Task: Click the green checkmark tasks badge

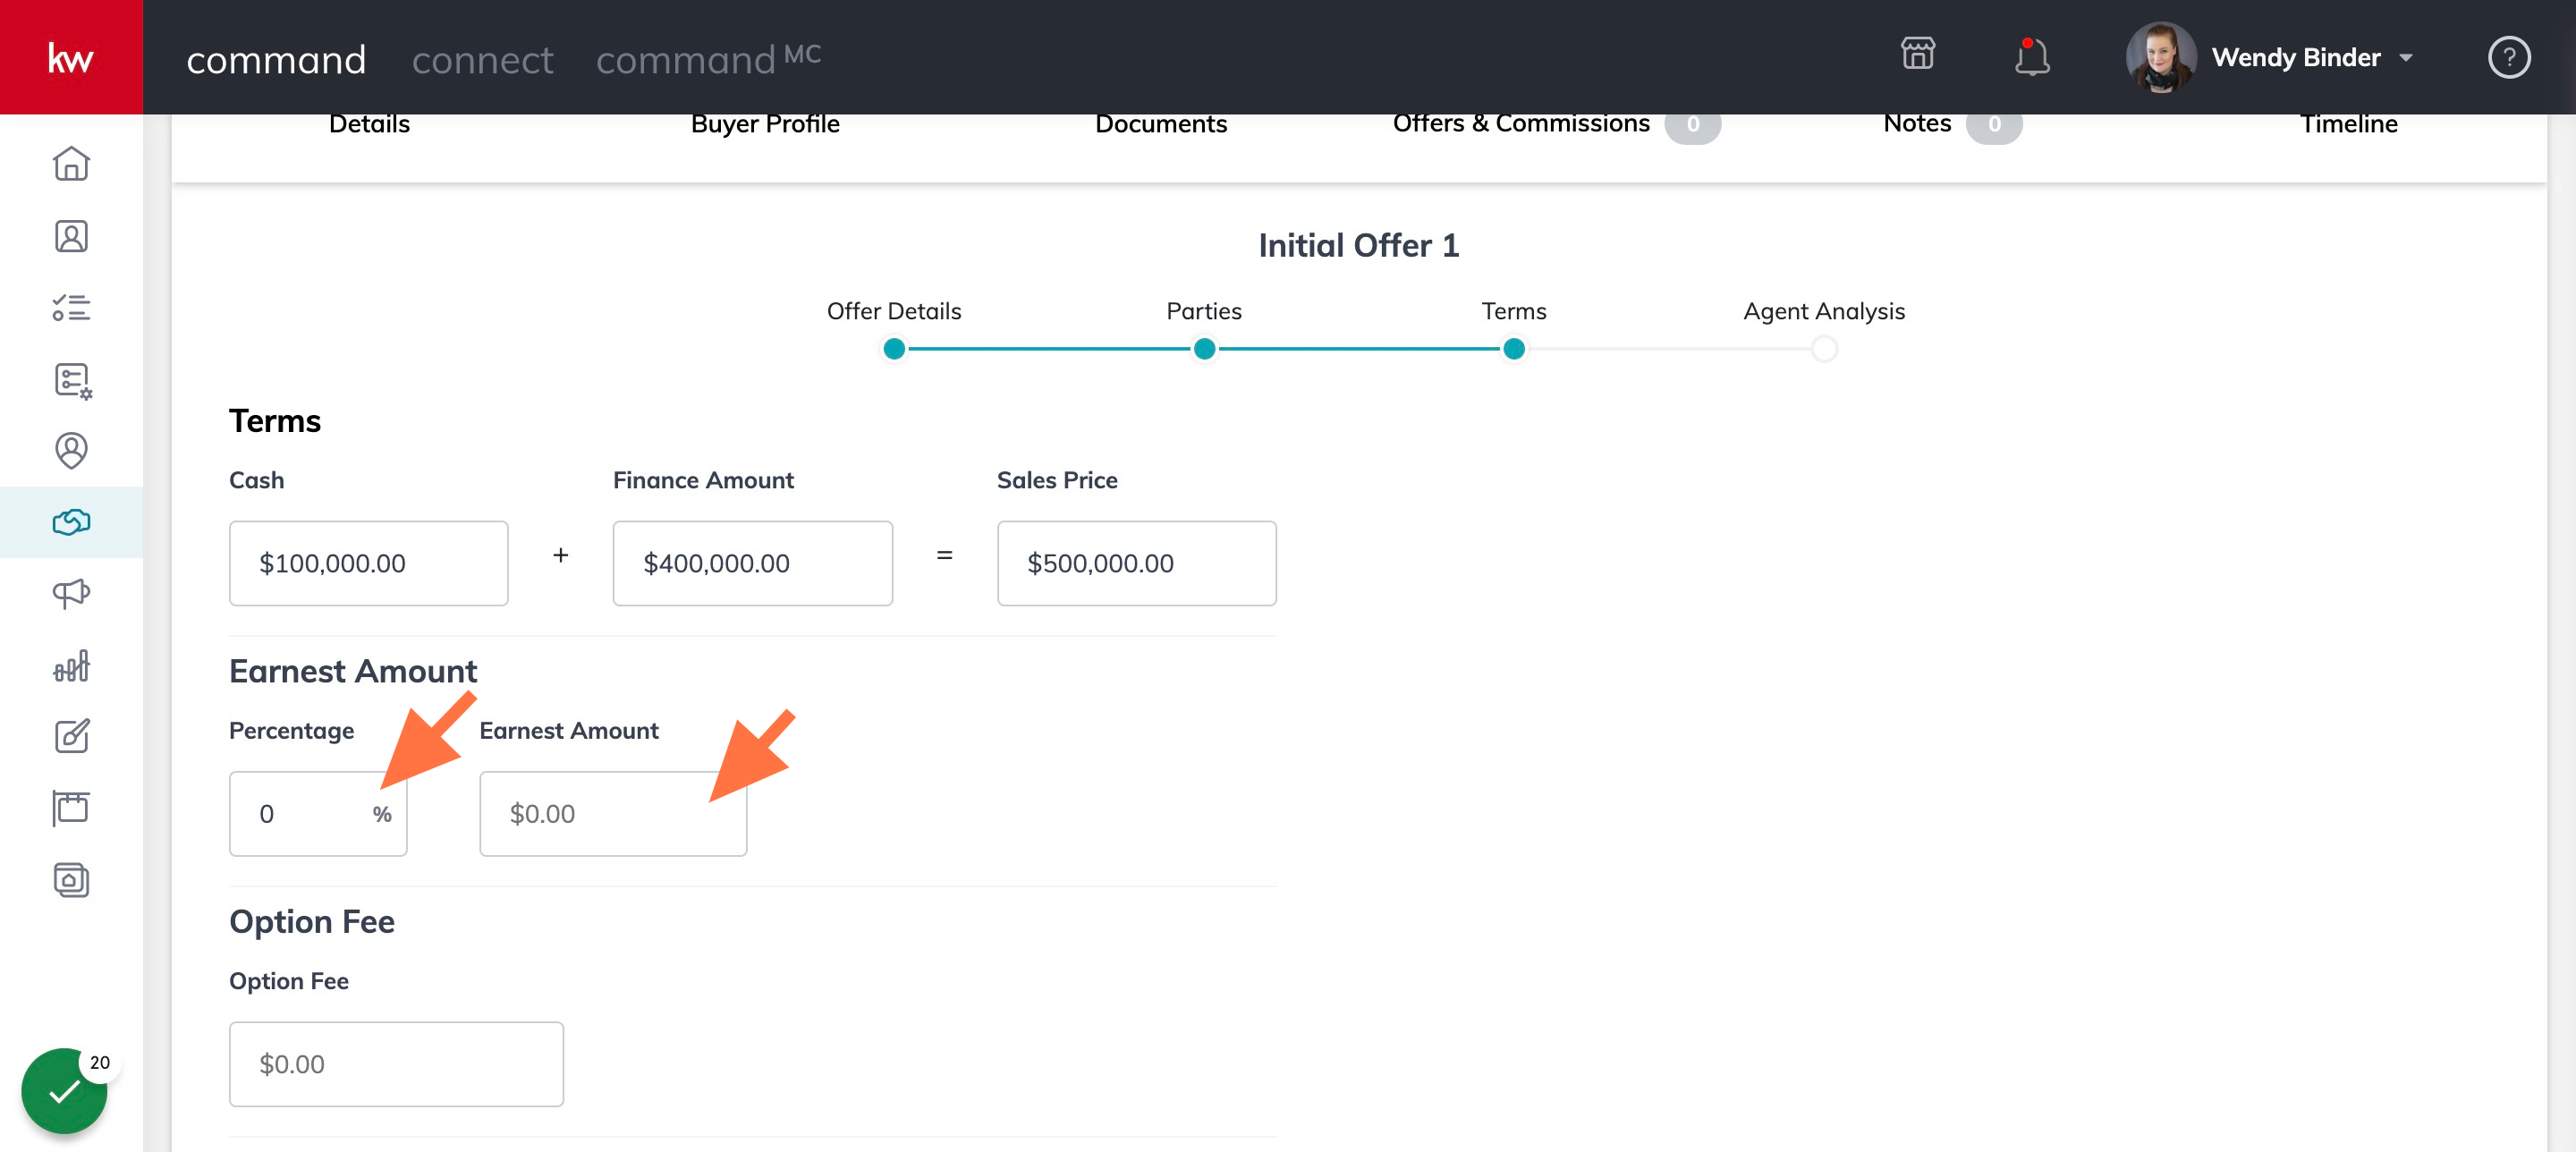Action: 64,1091
